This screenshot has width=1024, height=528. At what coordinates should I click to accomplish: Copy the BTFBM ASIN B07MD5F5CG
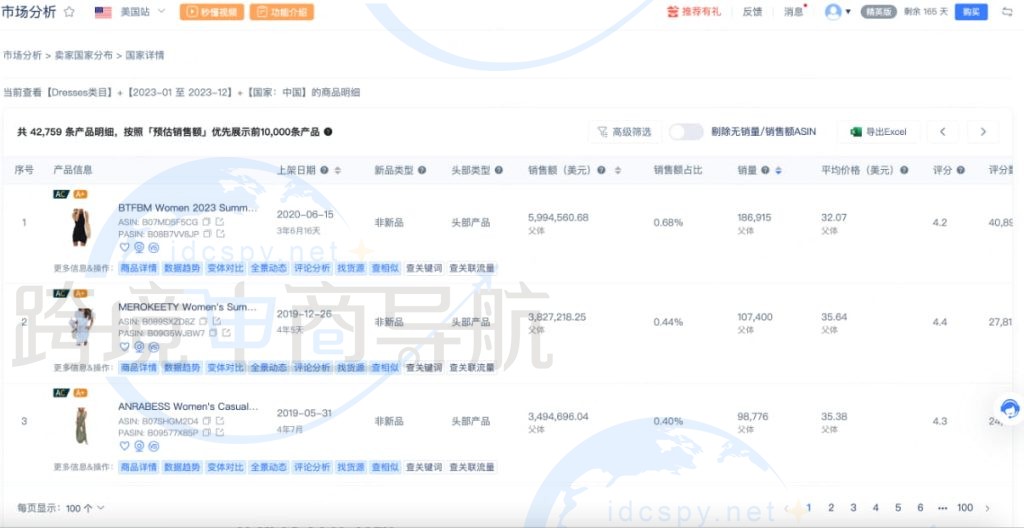206,222
